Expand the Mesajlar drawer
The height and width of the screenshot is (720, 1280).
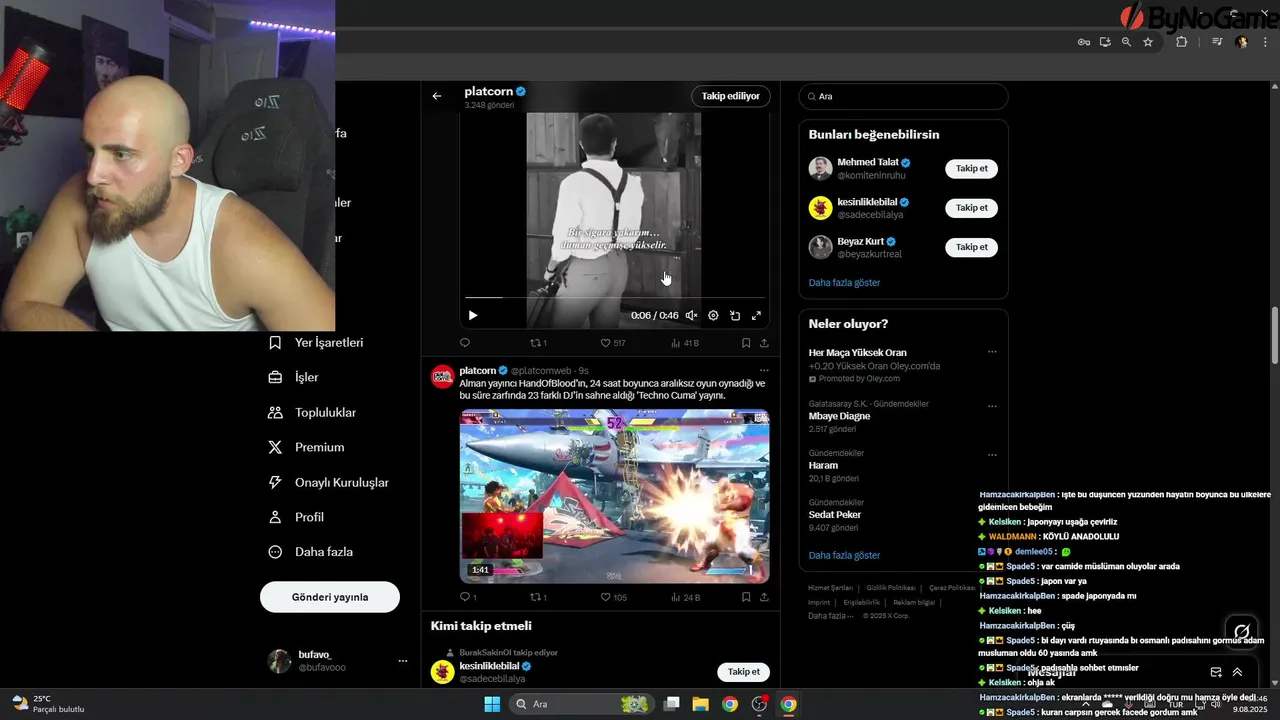[1237, 672]
